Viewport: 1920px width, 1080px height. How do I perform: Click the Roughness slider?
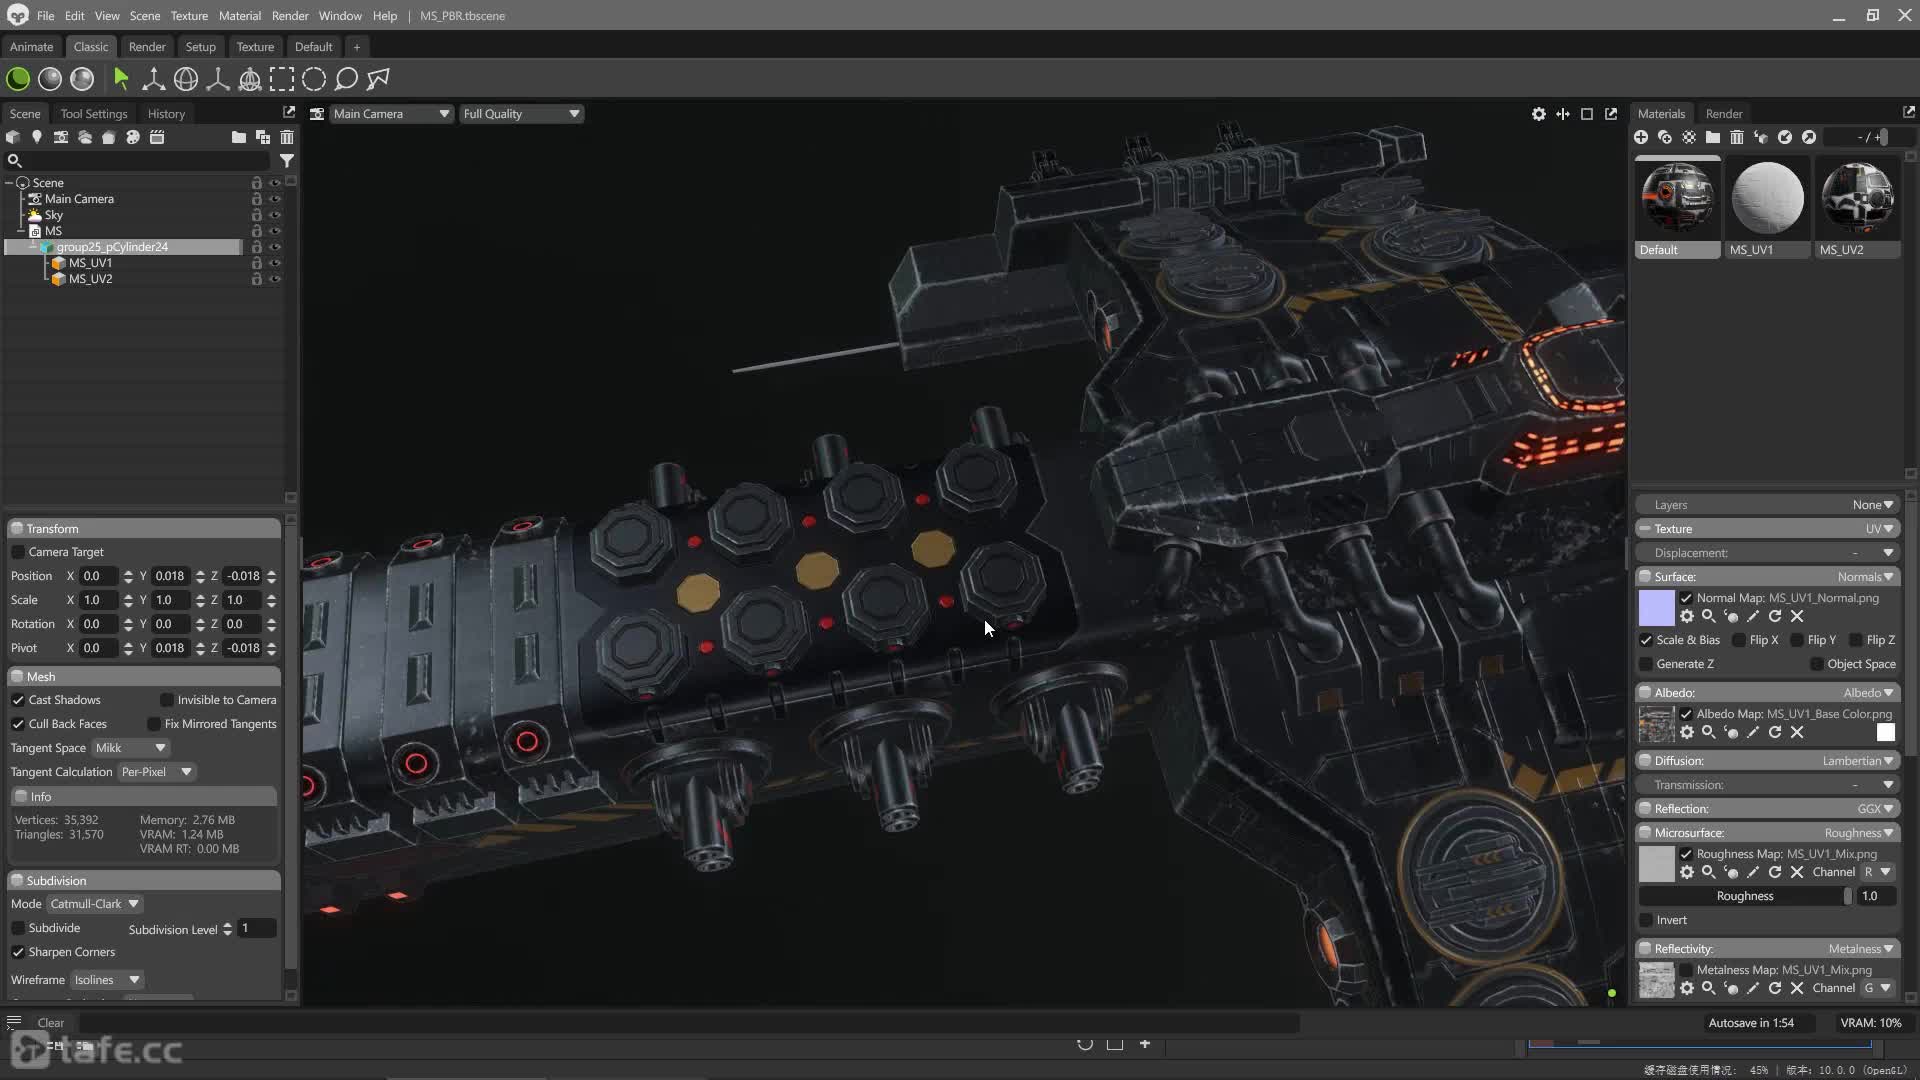(x=1745, y=896)
